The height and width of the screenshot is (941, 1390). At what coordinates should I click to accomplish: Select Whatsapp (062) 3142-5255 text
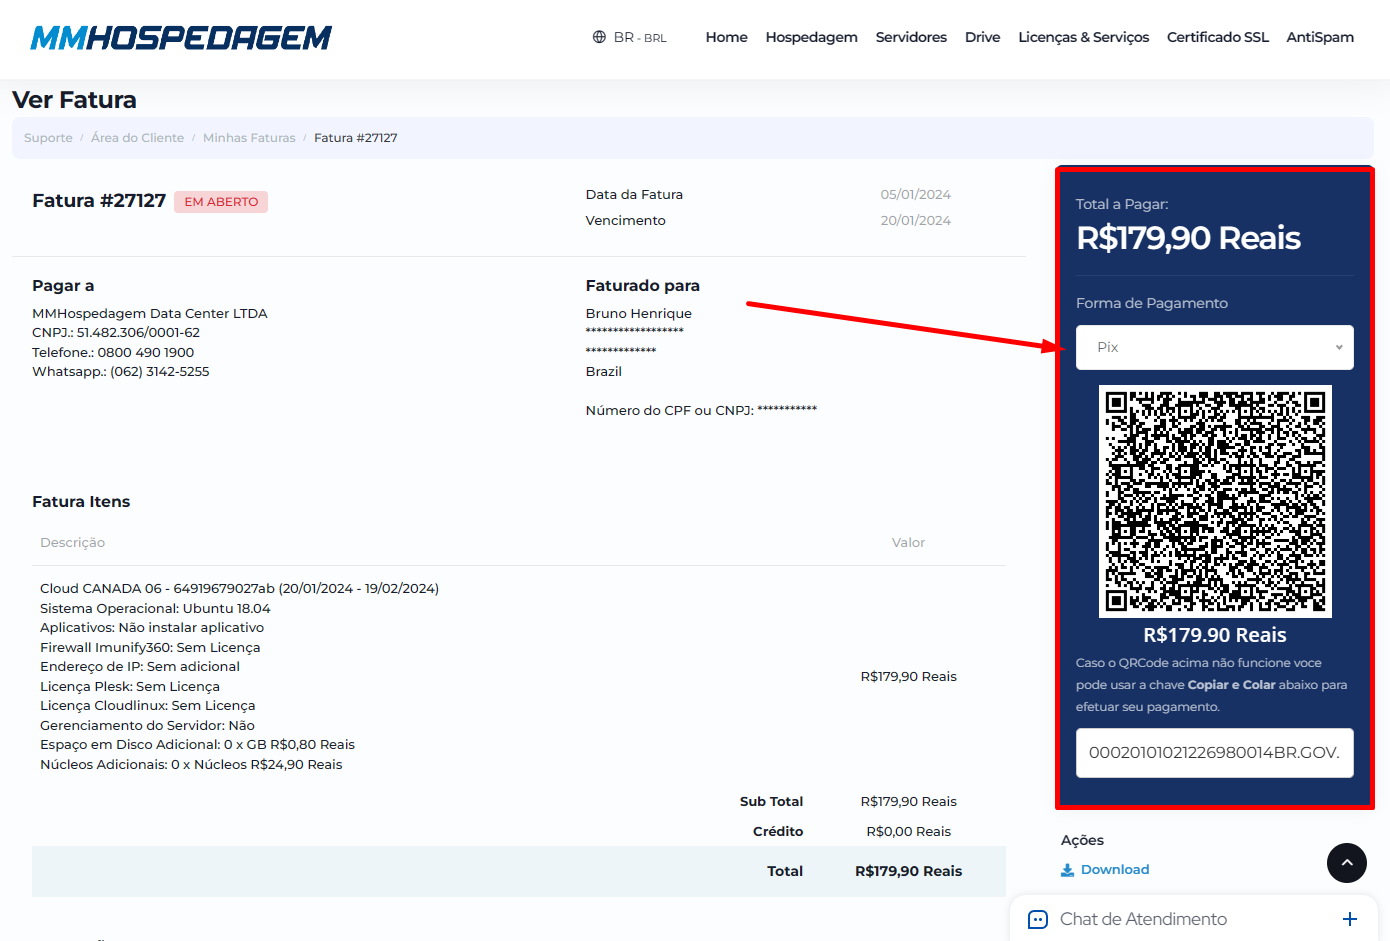coord(121,372)
